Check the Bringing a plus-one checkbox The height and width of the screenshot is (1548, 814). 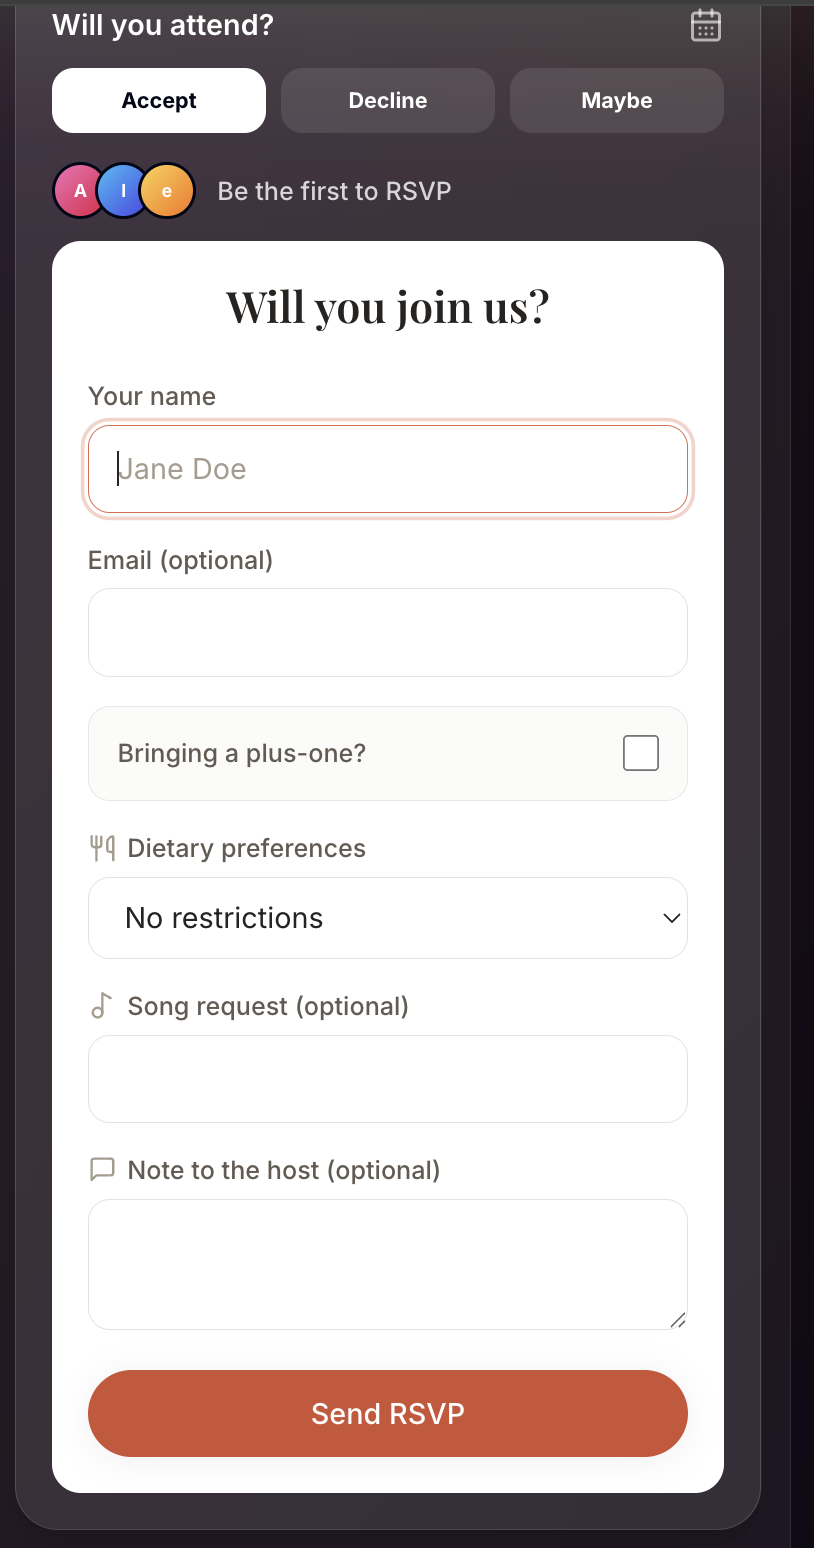(641, 753)
